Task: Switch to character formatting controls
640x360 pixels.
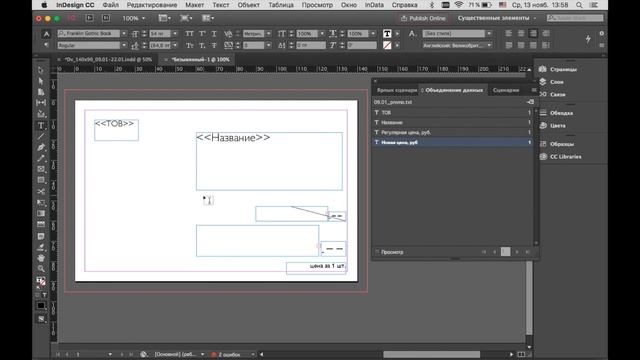Action: click(46, 33)
